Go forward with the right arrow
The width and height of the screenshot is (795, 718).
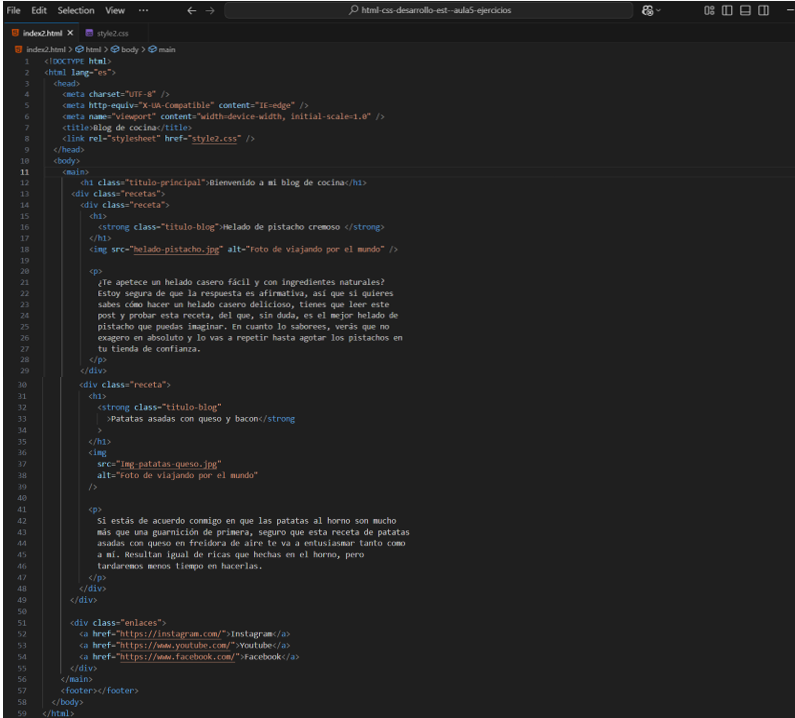[210, 10]
